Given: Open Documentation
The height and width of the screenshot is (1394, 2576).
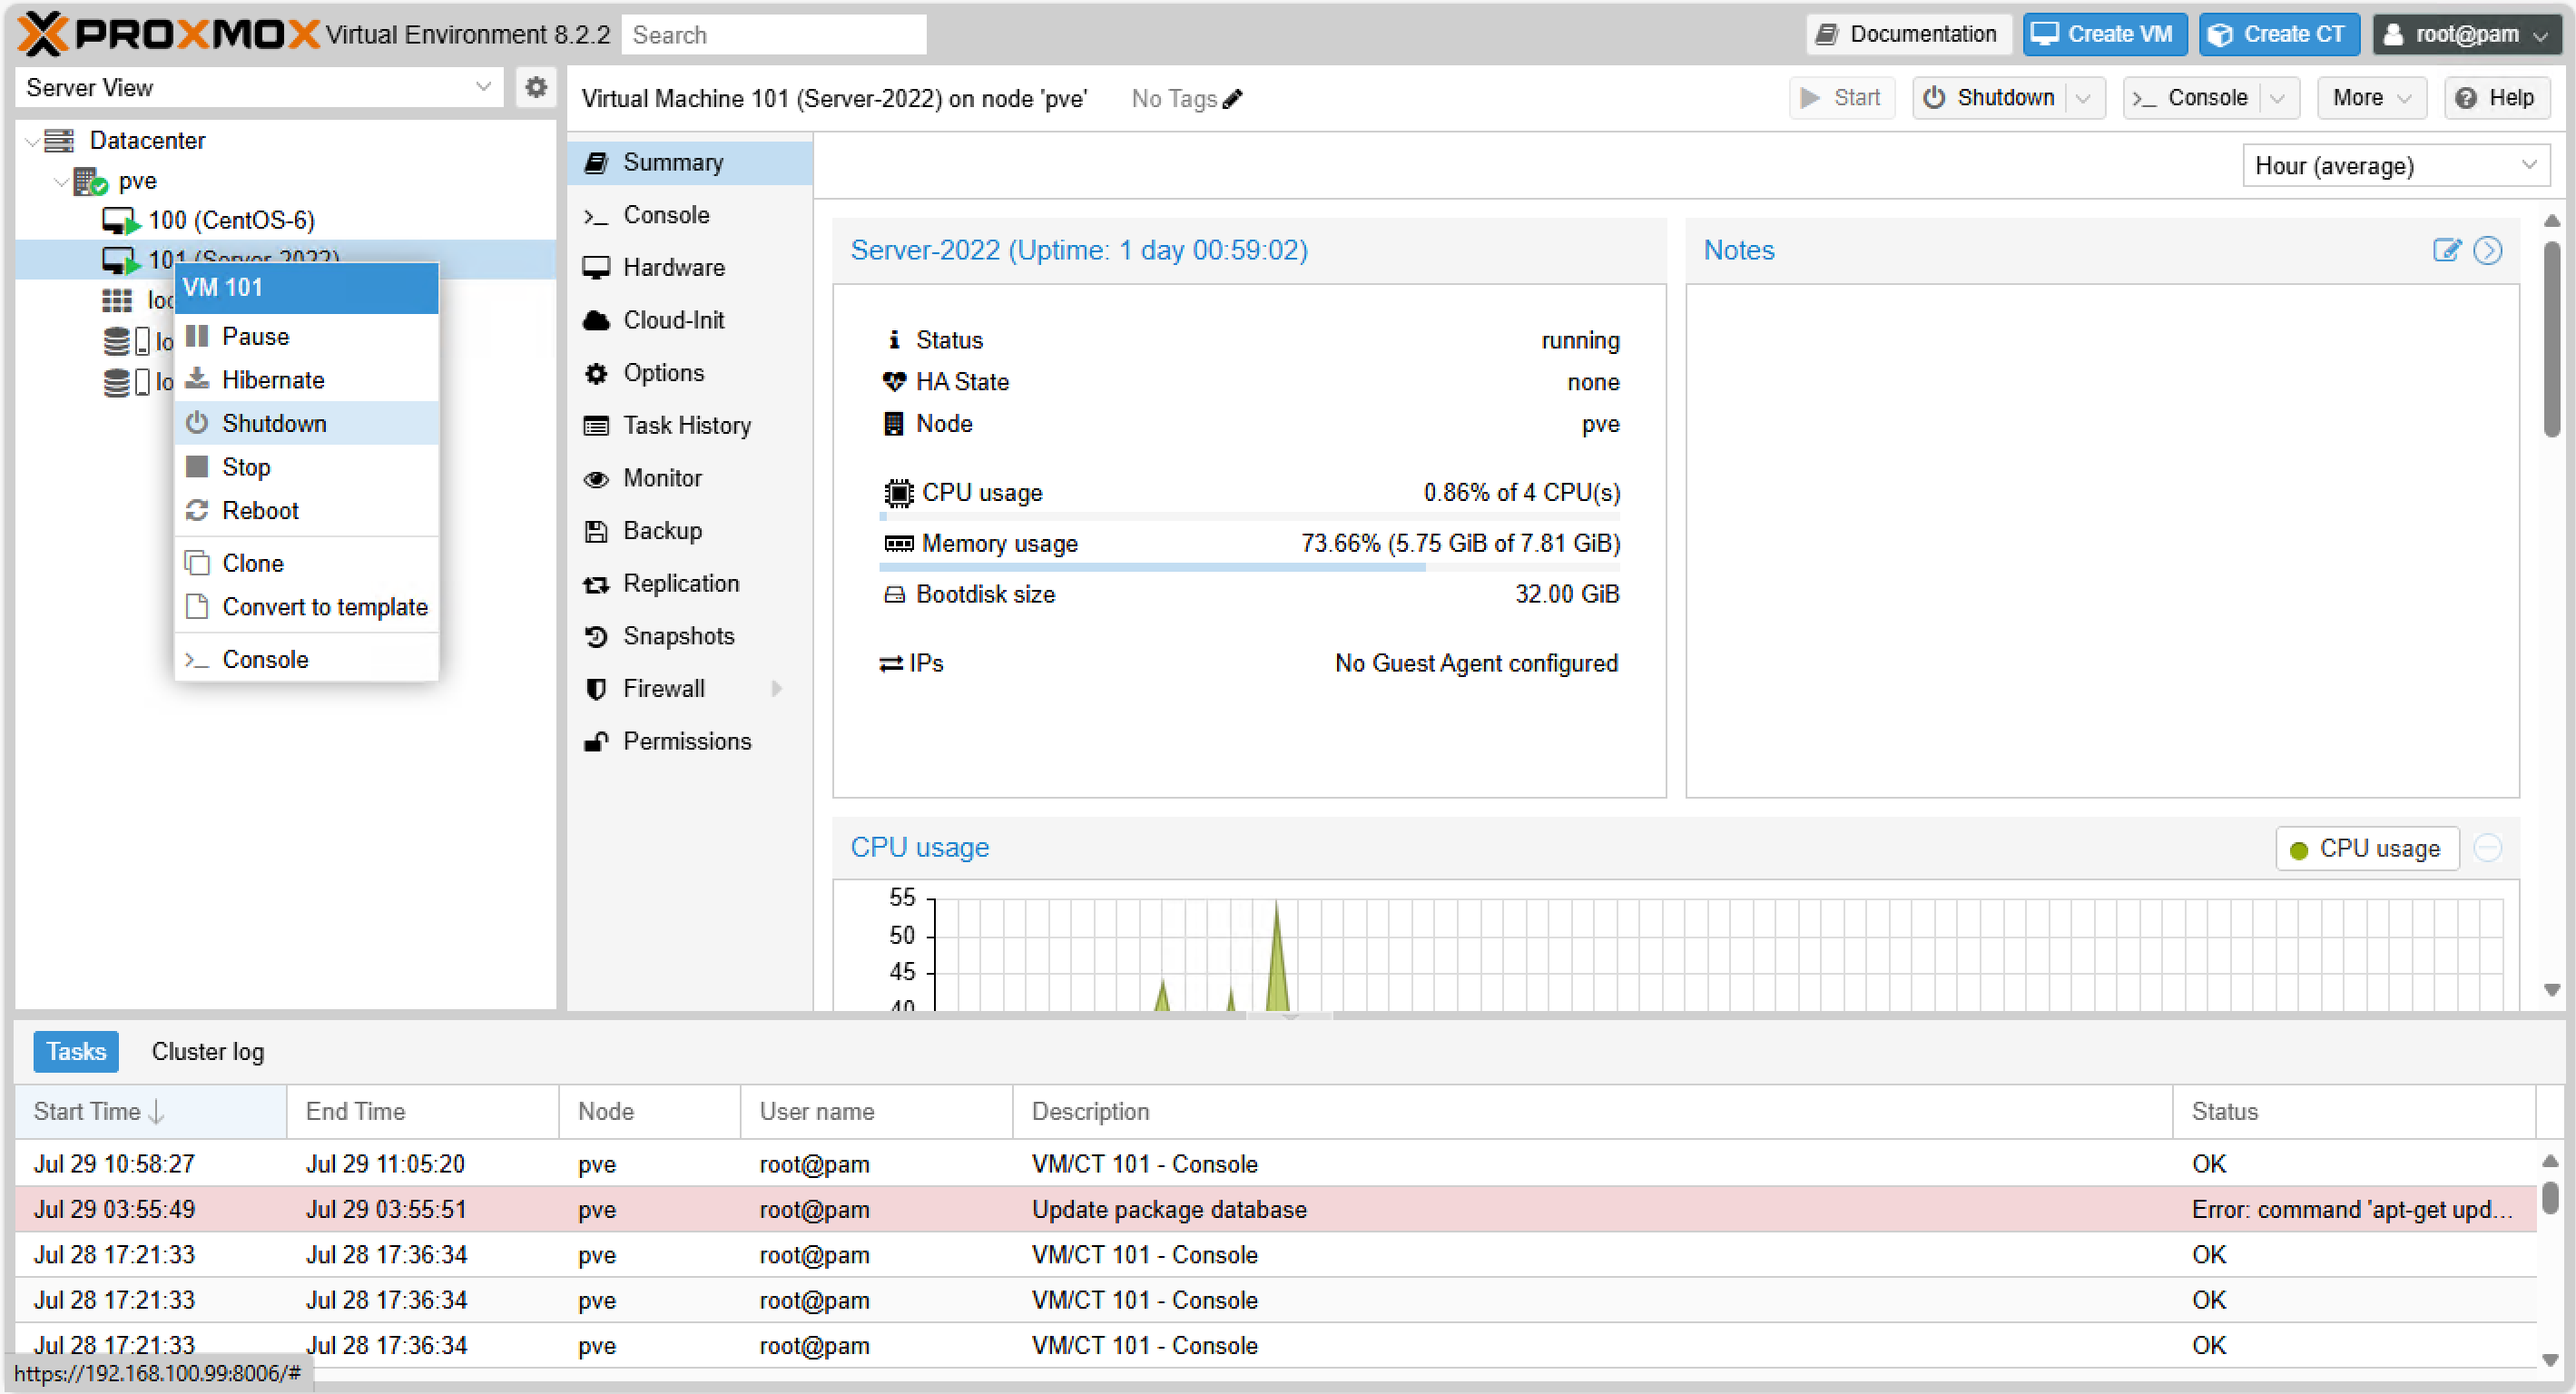Looking at the screenshot, I should (1908, 34).
